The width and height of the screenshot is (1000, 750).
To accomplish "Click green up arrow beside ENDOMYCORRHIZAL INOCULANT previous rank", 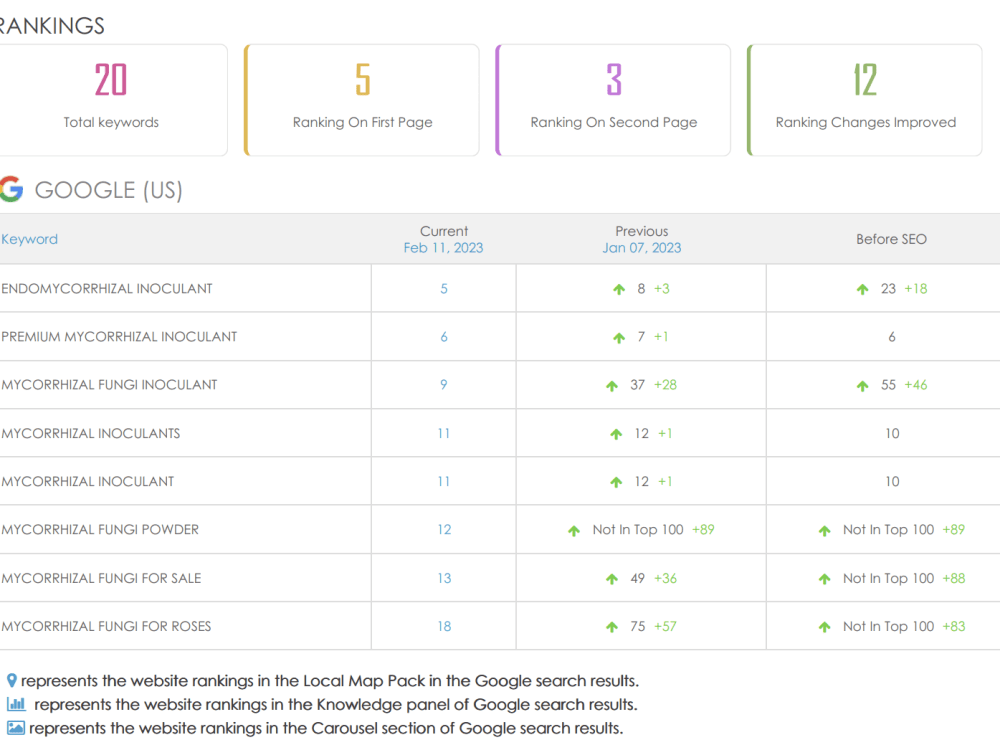I will coord(618,288).
